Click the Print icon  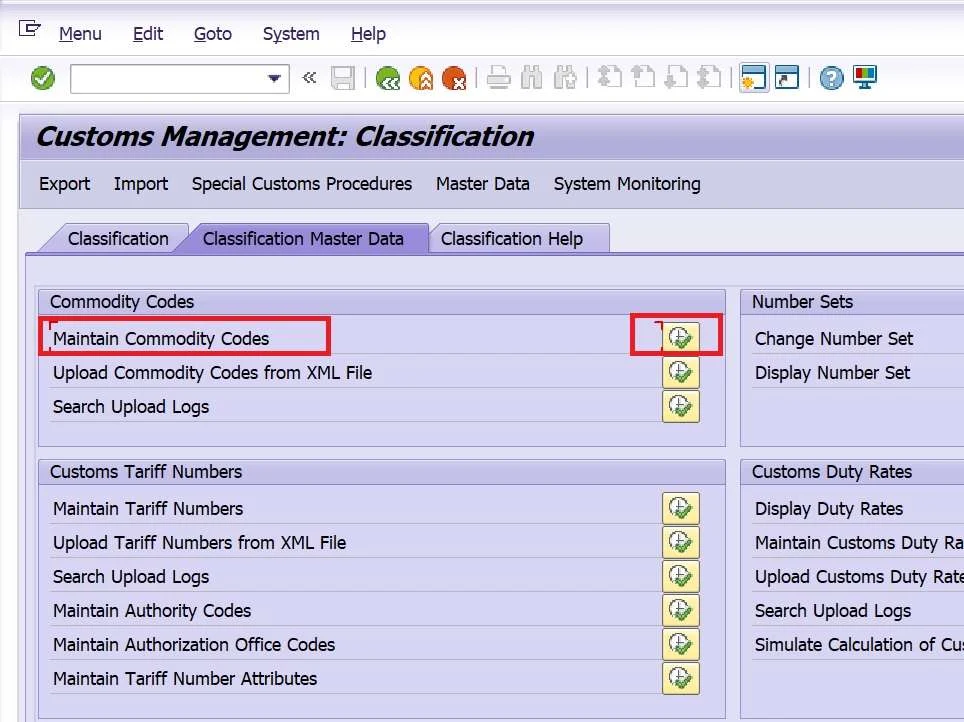pos(499,78)
